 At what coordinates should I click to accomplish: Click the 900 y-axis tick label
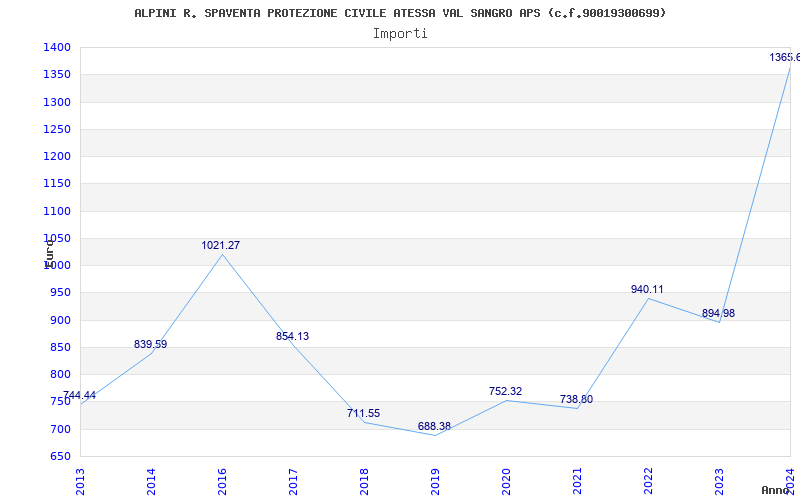point(60,320)
